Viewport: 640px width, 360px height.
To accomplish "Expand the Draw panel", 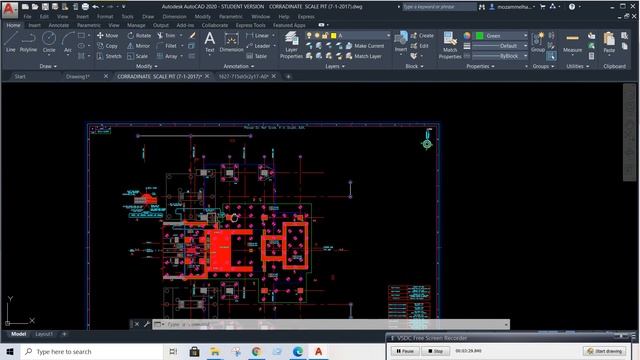I will coord(48,66).
